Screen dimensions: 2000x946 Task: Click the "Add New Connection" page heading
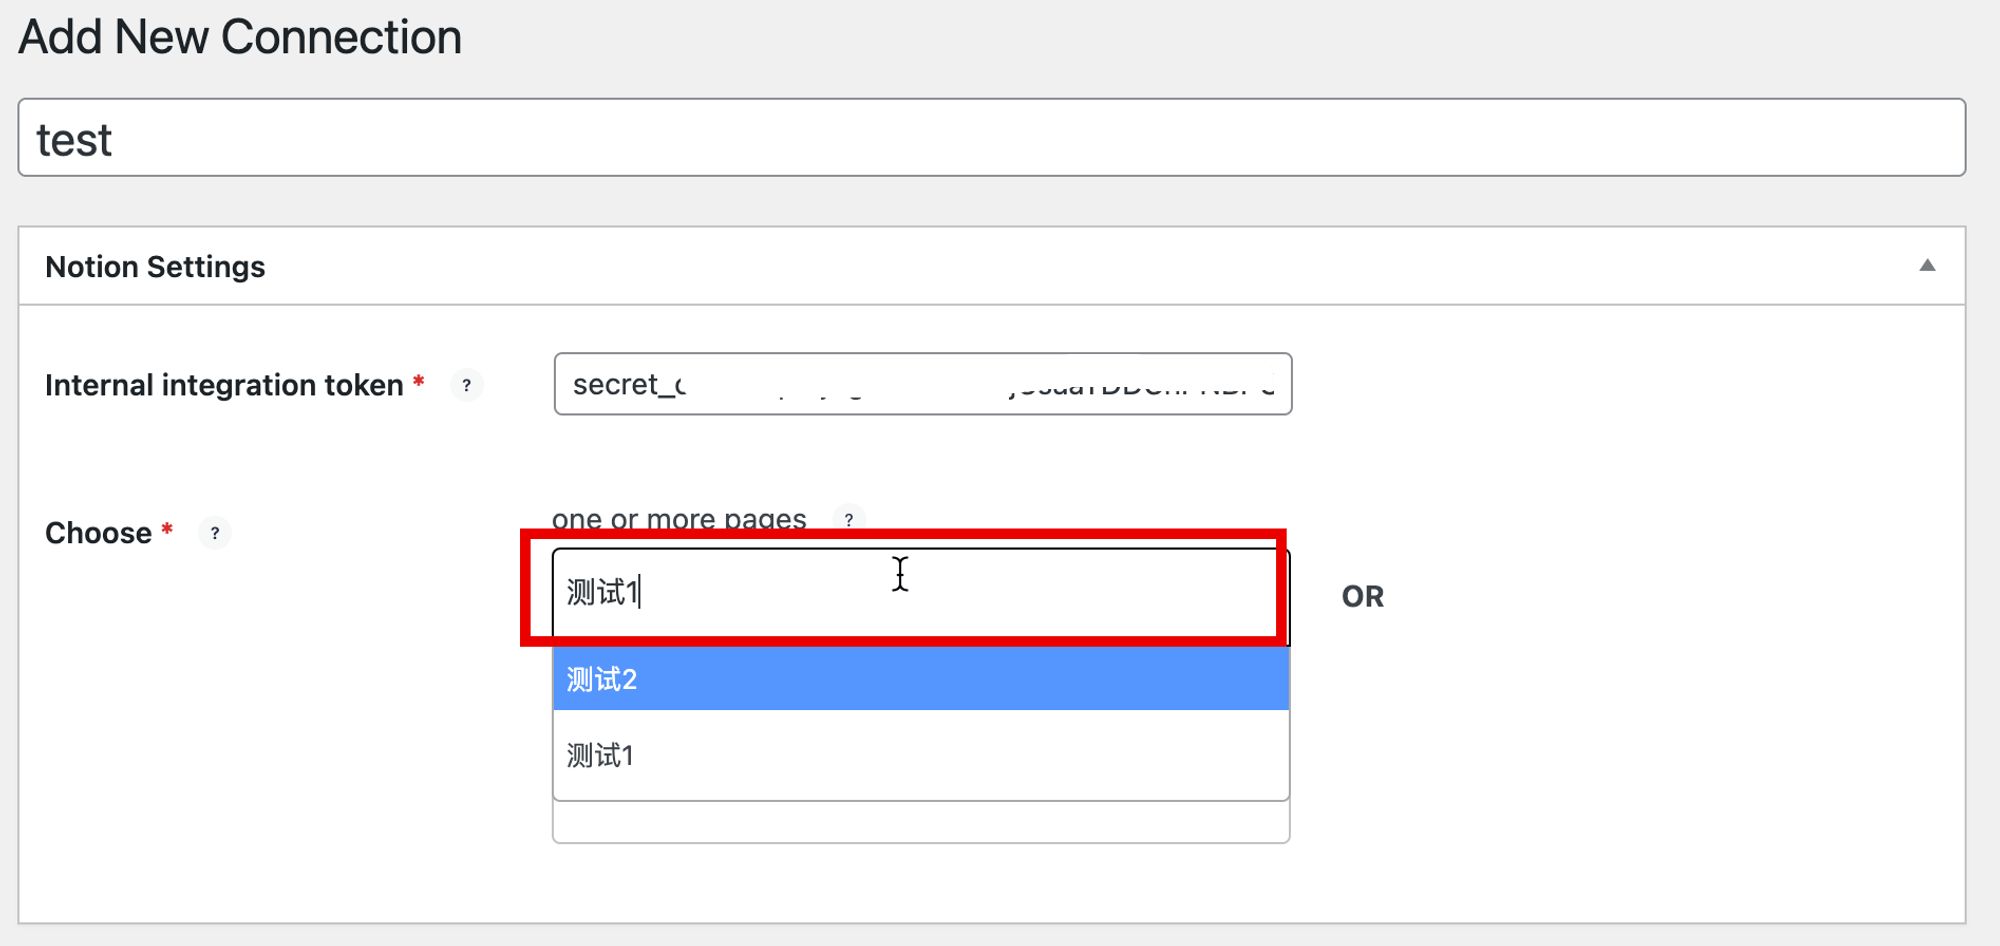(x=240, y=38)
